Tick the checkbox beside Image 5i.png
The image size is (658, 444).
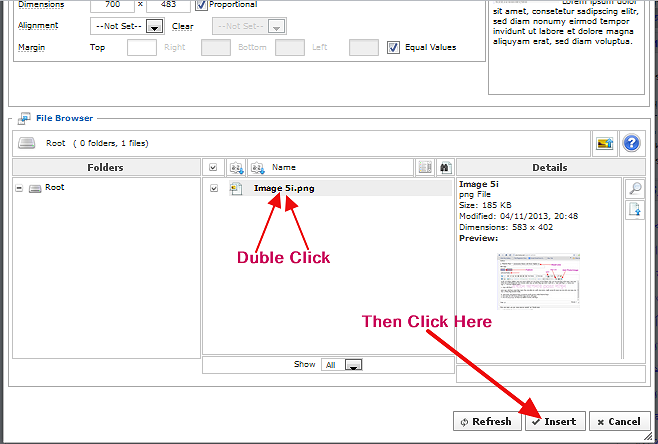pos(214,188)
